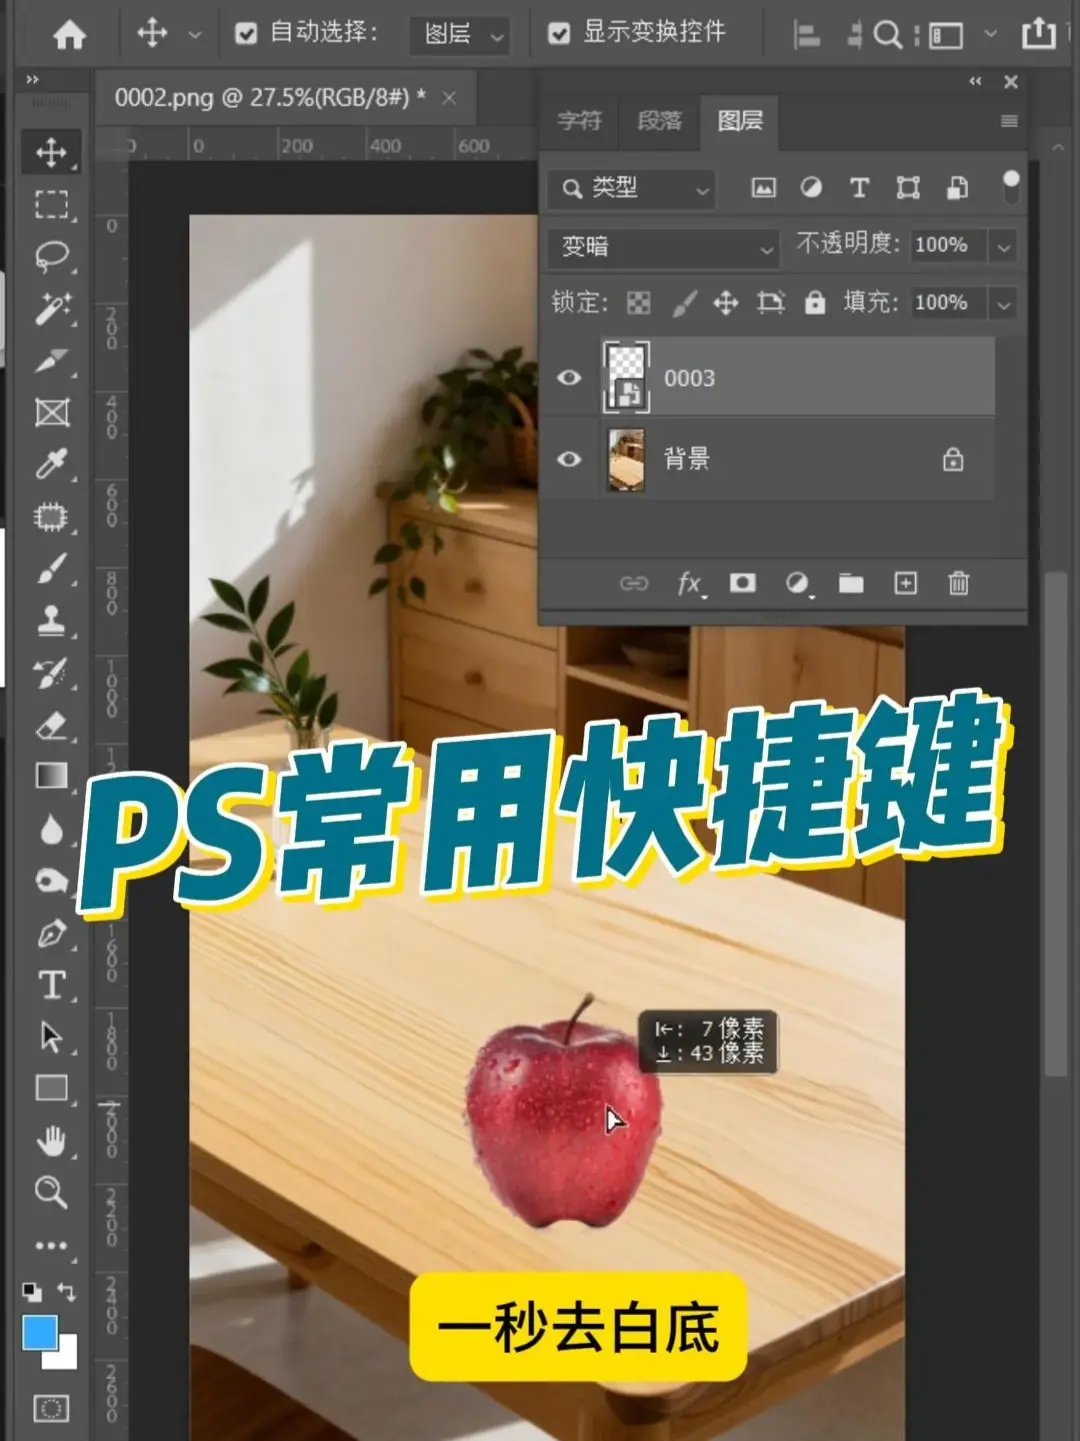Pick the Eyedropper tool
This screenshot has width=1080, height=1441.
pyautogui.click(x=51, y=464)
